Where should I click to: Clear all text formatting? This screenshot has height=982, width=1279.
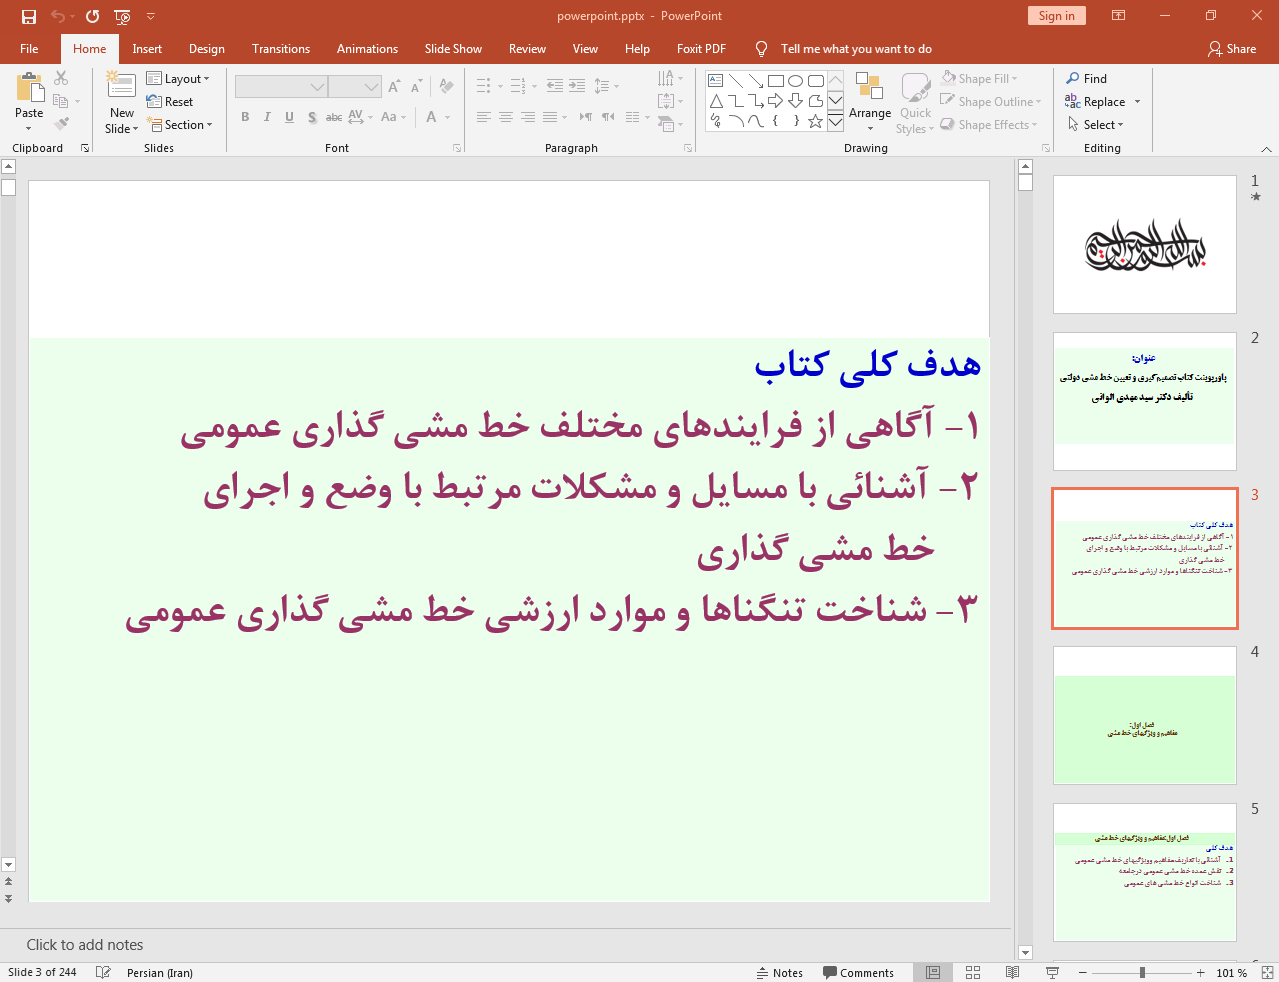(x=446, y=87)
